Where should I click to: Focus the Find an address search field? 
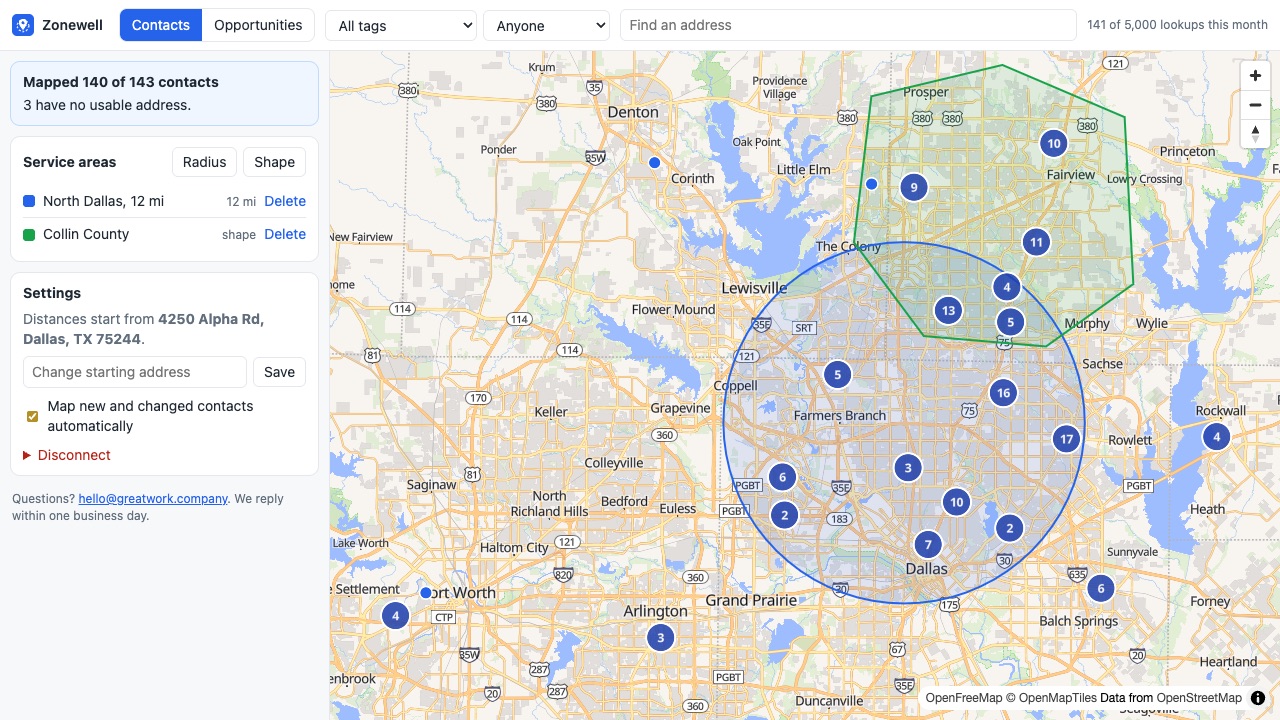(x=848, y=25)
